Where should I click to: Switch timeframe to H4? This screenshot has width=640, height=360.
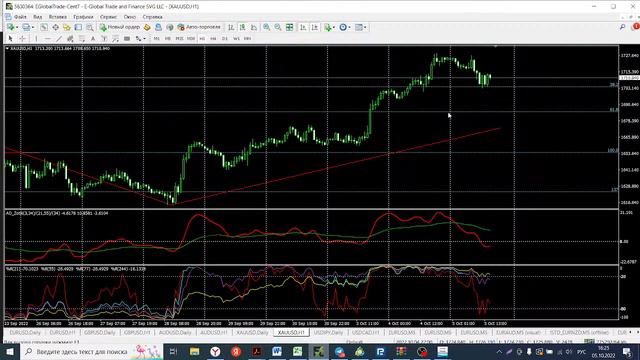pos(213,38)
